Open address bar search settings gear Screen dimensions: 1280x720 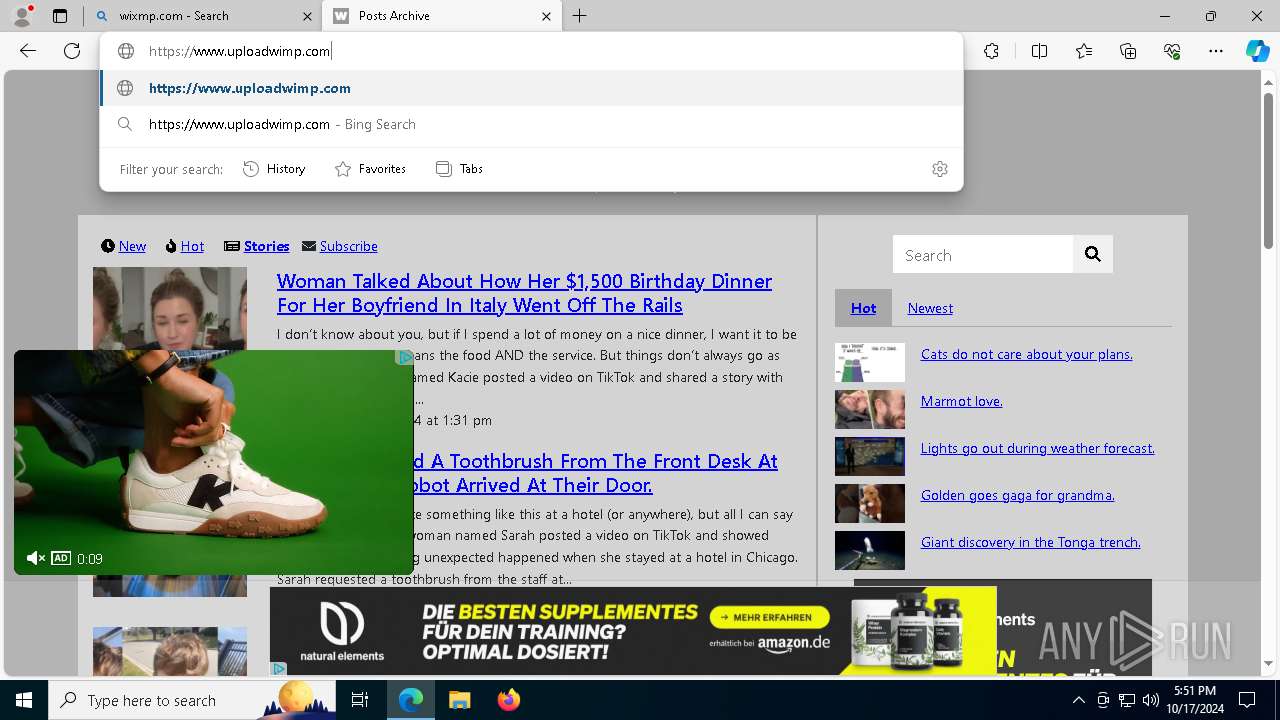(939, 169)
